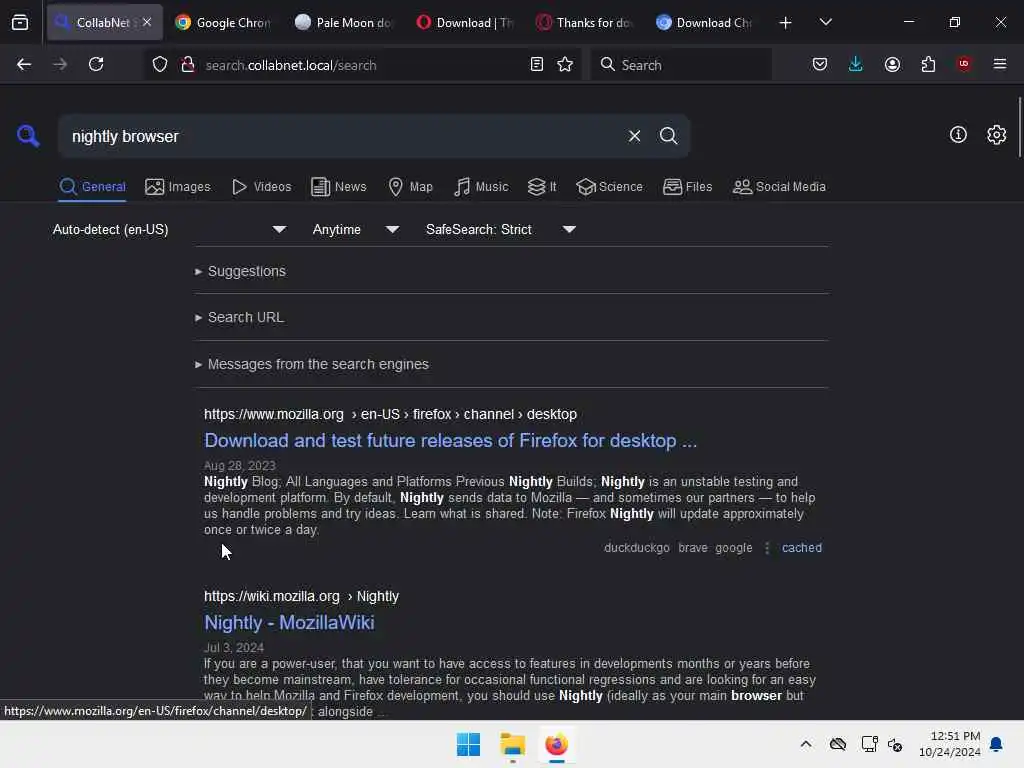The image size is (1024, 768).
Task: Toggle reader view icon
Action: (536, 64)
